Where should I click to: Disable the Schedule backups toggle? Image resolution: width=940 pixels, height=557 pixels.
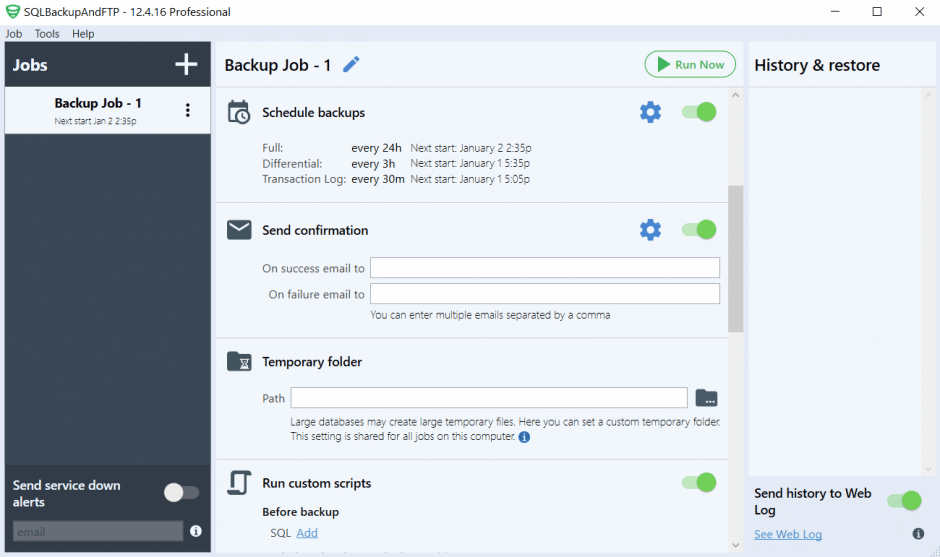(x=699, y=112)
